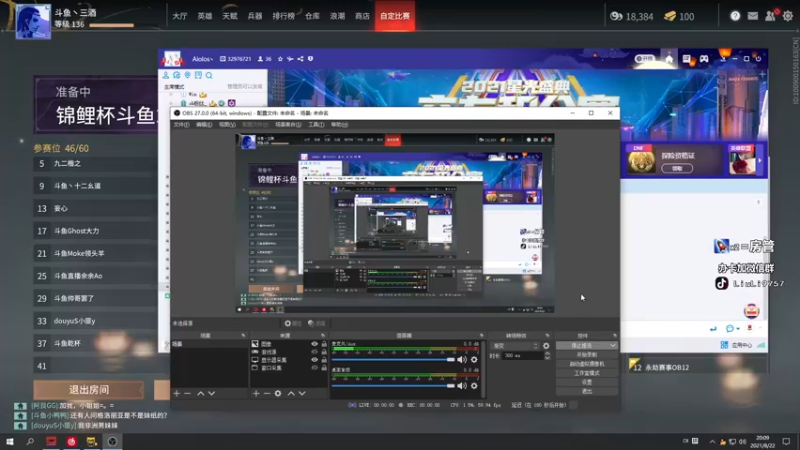Open the 场景集合 menu in OBS
Image resolution: width=800 pixels, height=450 pixels.
[x=288, y=124]
